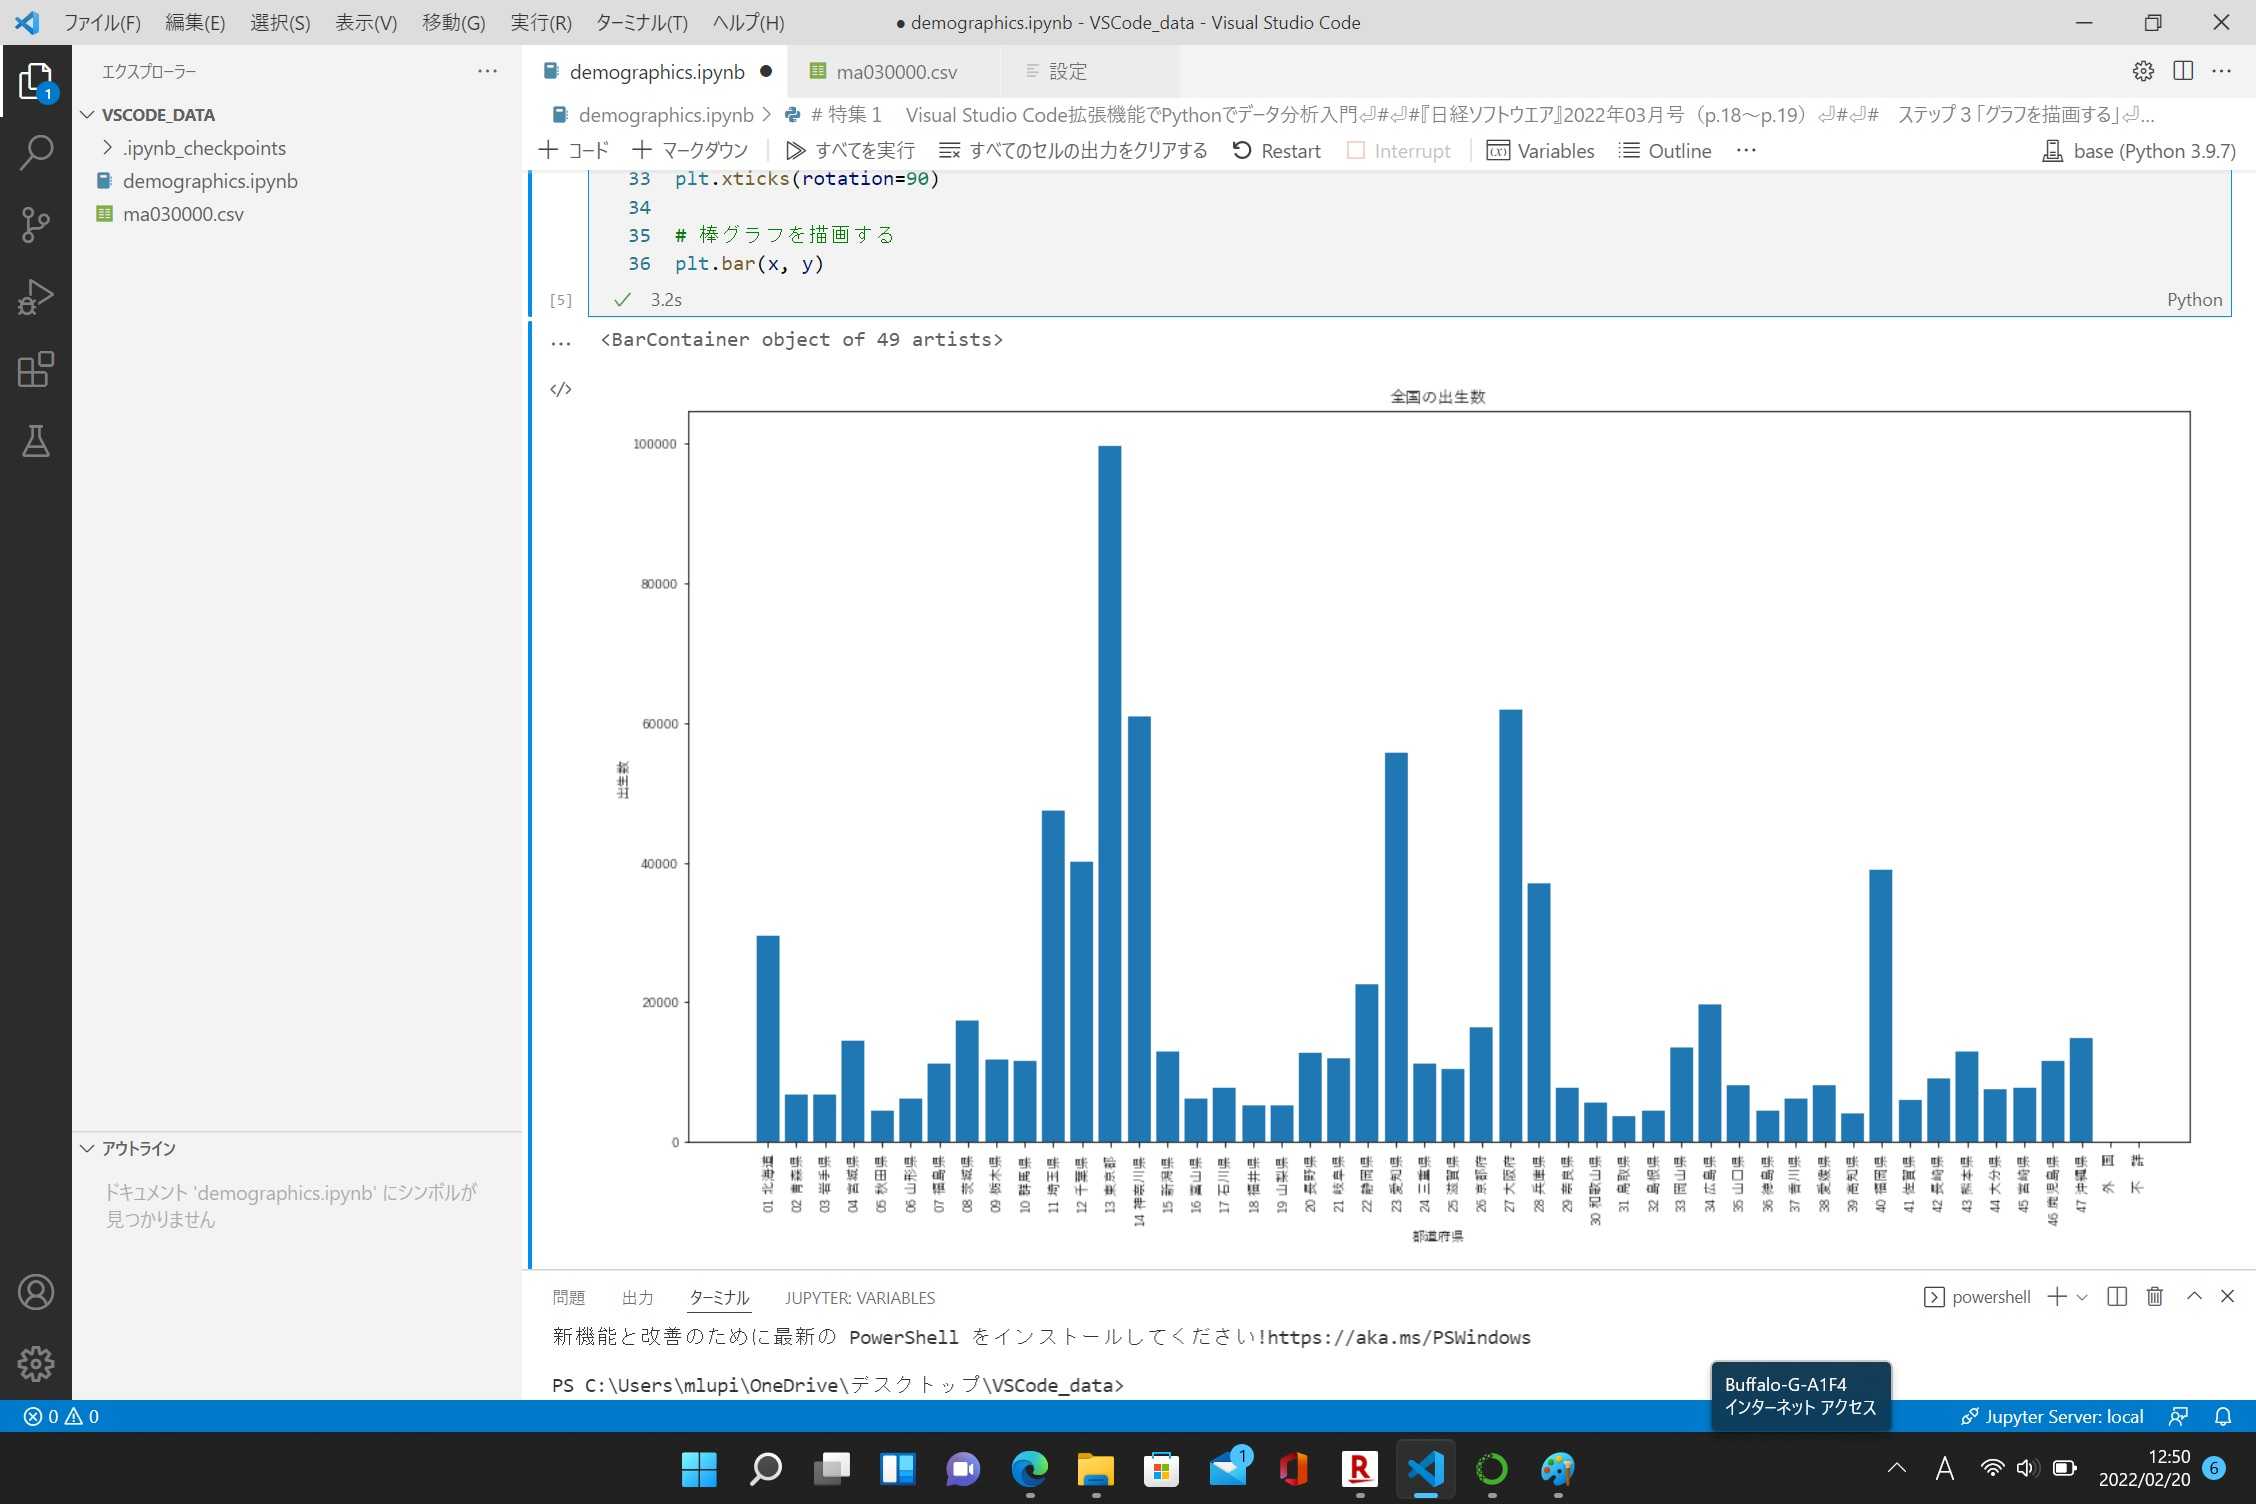Open the Run and Debug view
2256x1504 pixels.
coord(36,296)
